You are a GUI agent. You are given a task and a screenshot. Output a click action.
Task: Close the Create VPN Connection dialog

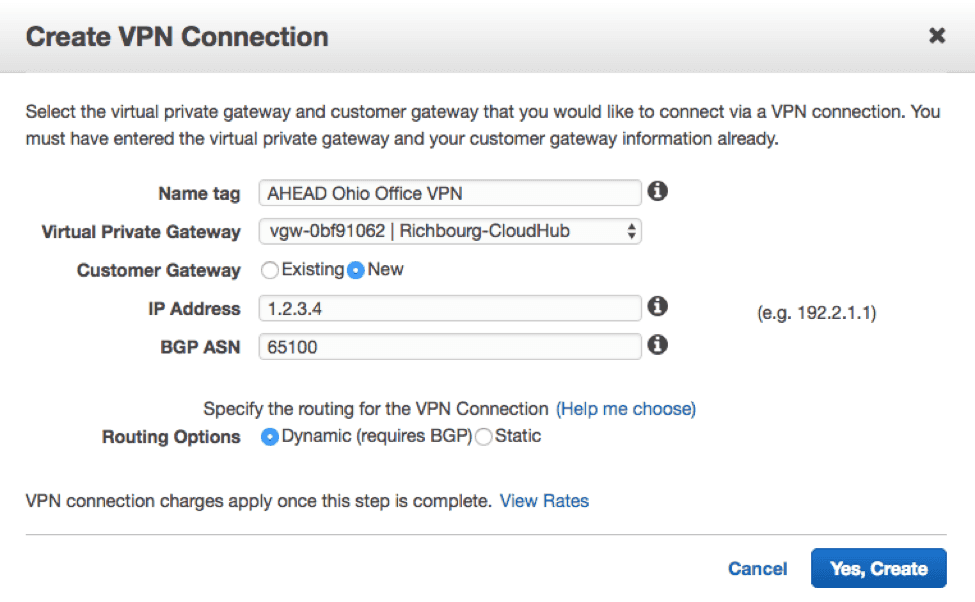coord(937,35)
